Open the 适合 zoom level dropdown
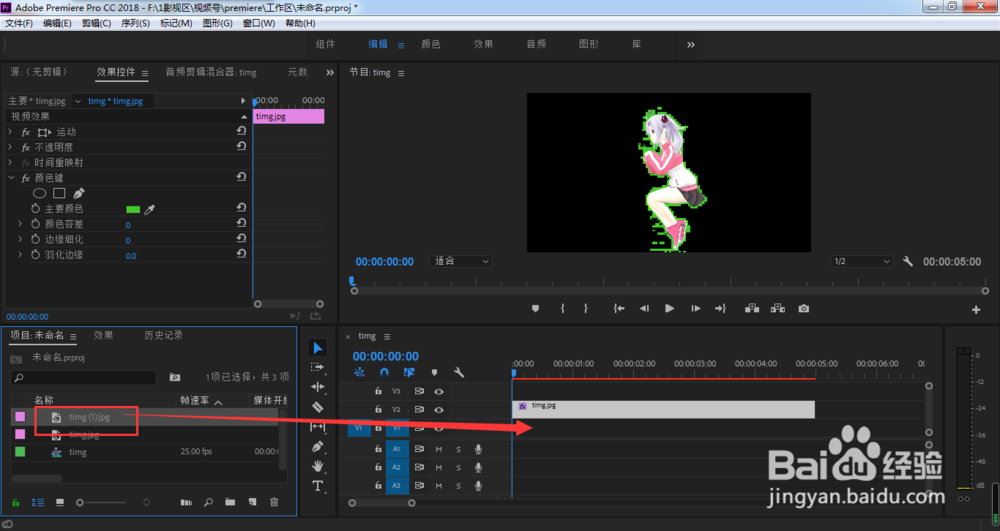 [460, 261]
